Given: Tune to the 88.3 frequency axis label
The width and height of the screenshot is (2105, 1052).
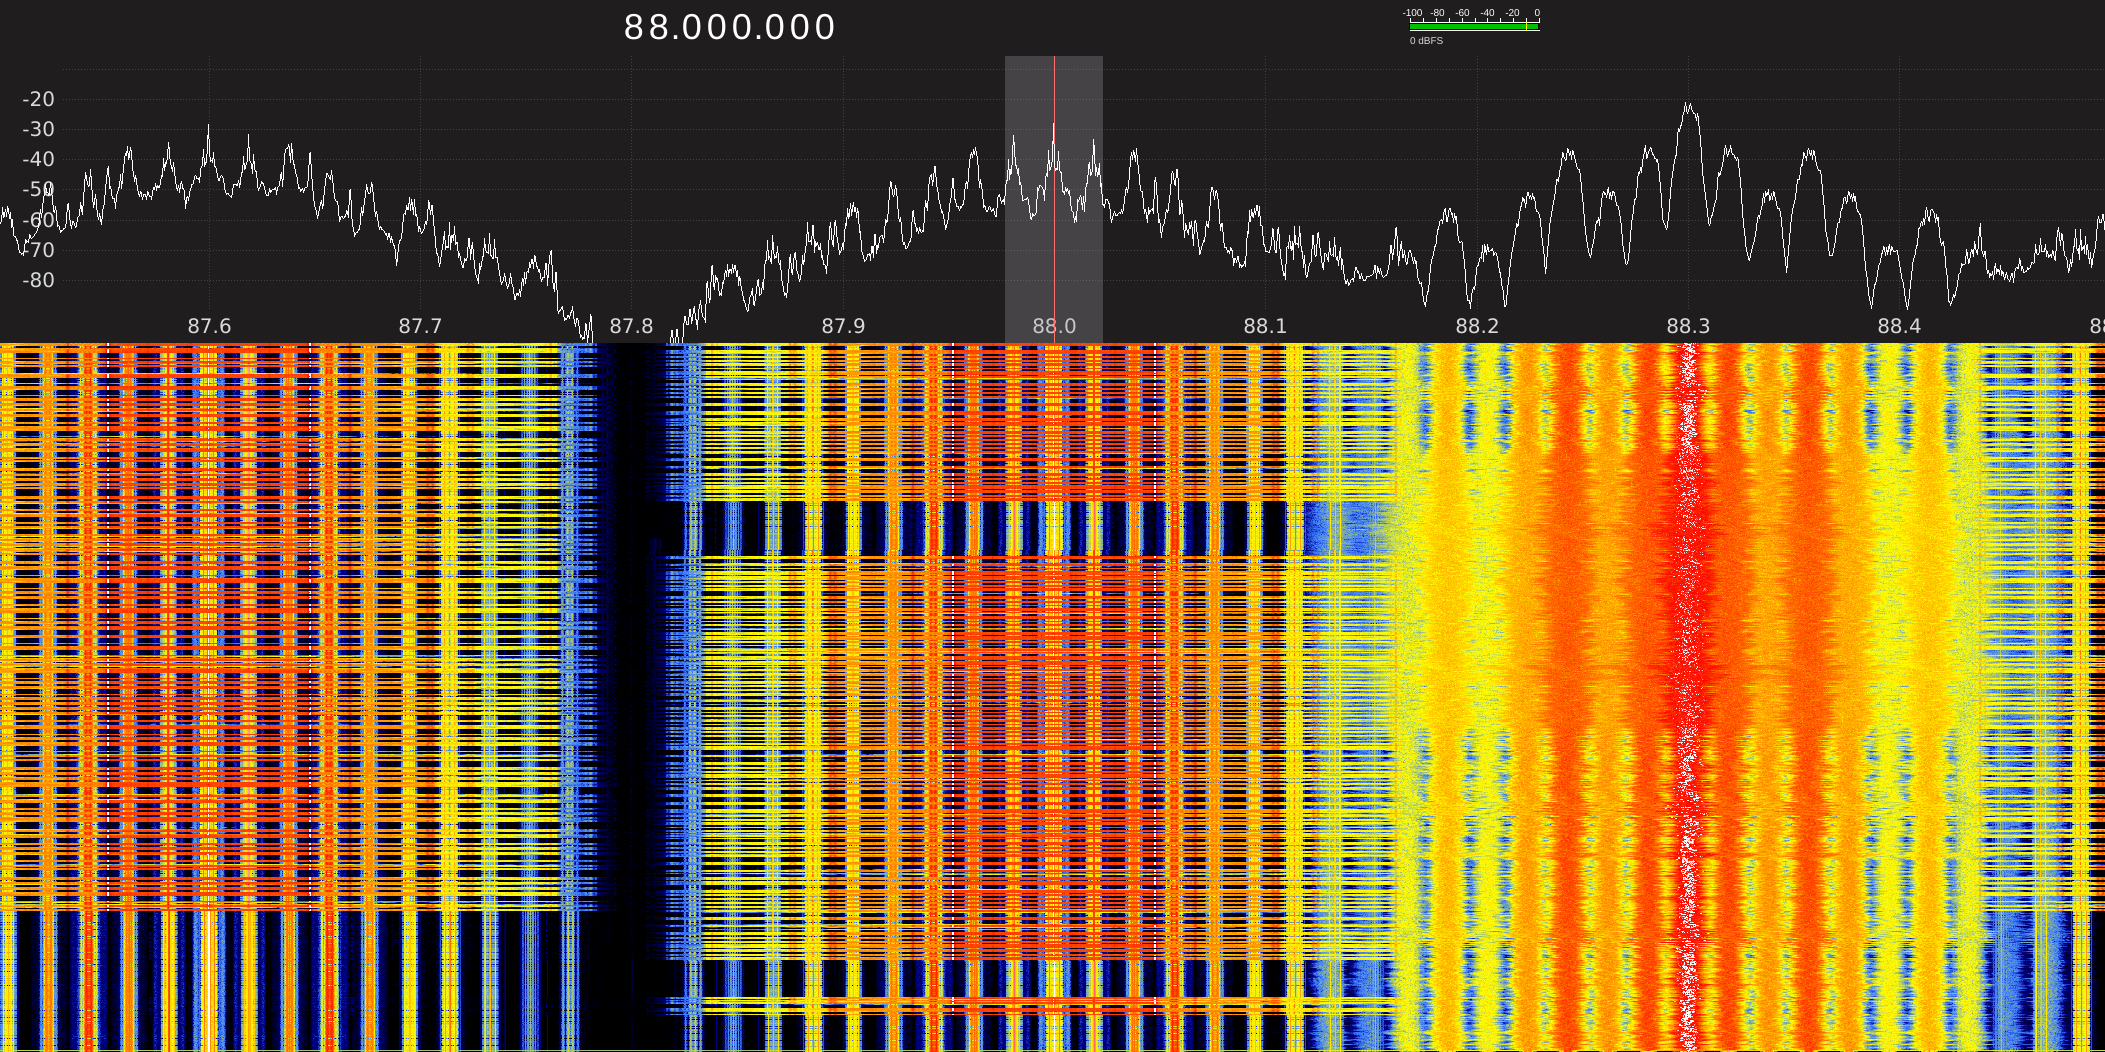Looking at the screenshot, I should point(1688,326).
